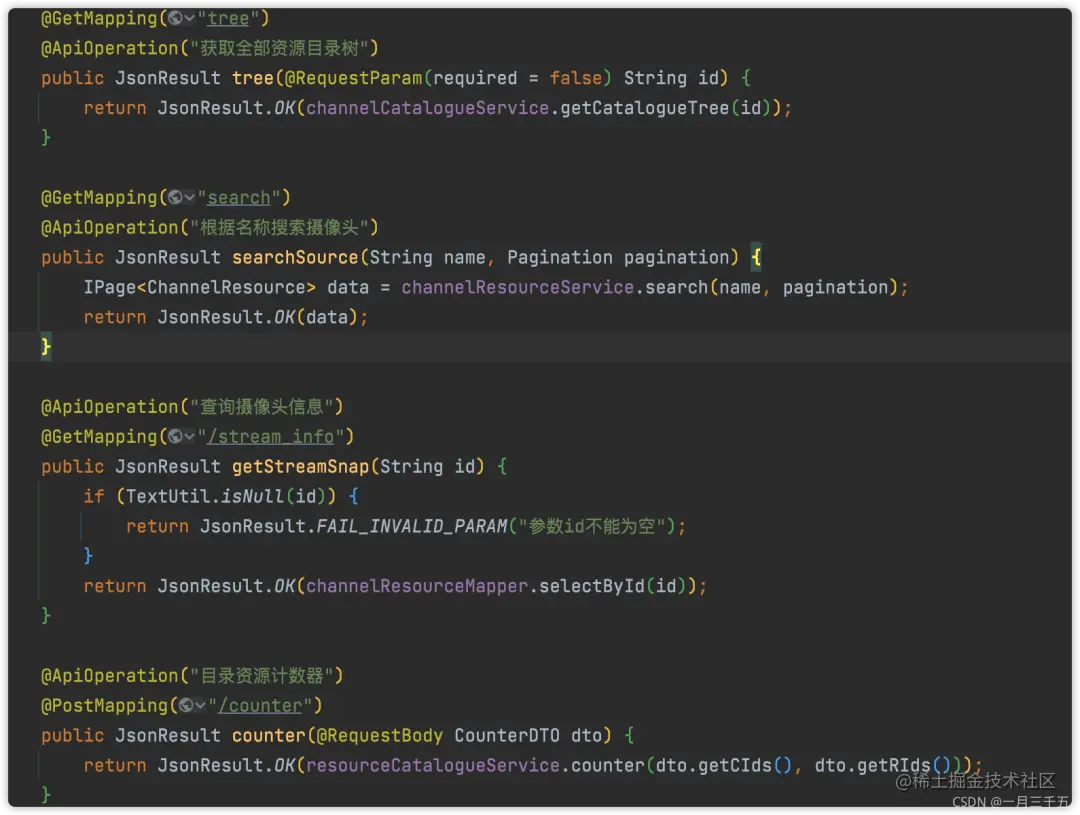Click the "IPage<ChannelResource>" type declaration

[200, 287]
